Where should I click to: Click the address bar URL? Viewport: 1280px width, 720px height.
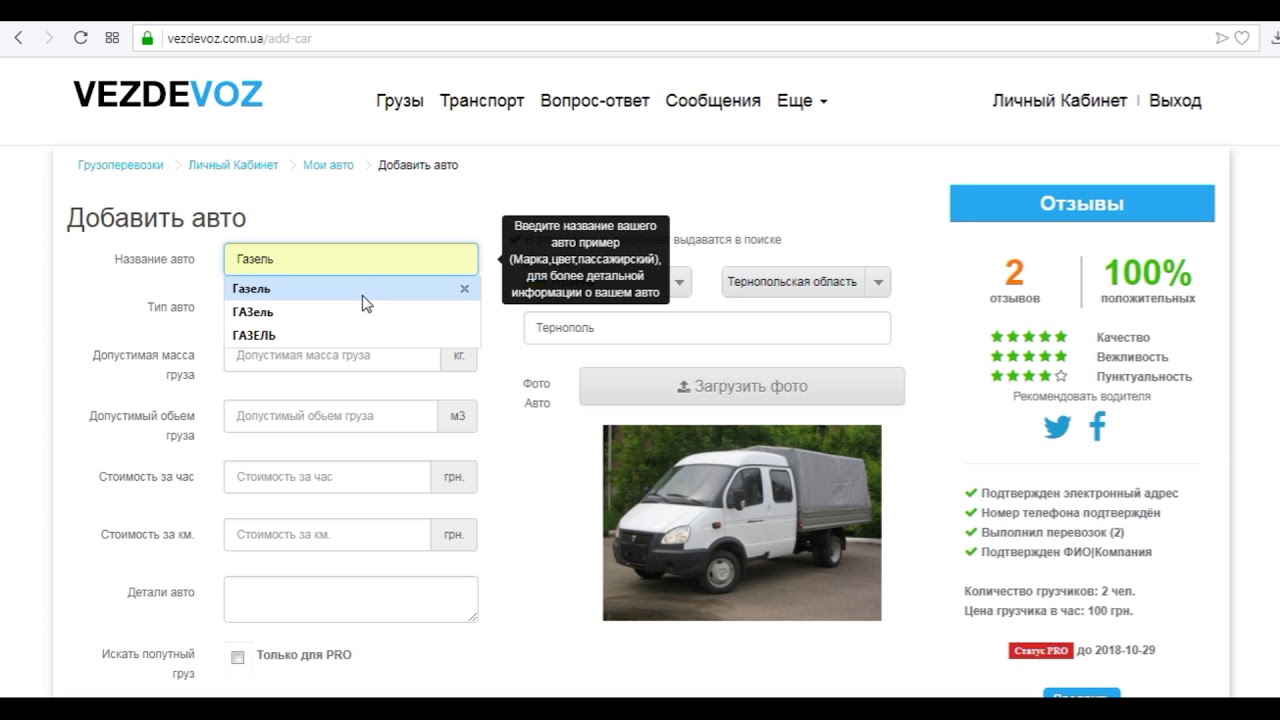(240, 38)
